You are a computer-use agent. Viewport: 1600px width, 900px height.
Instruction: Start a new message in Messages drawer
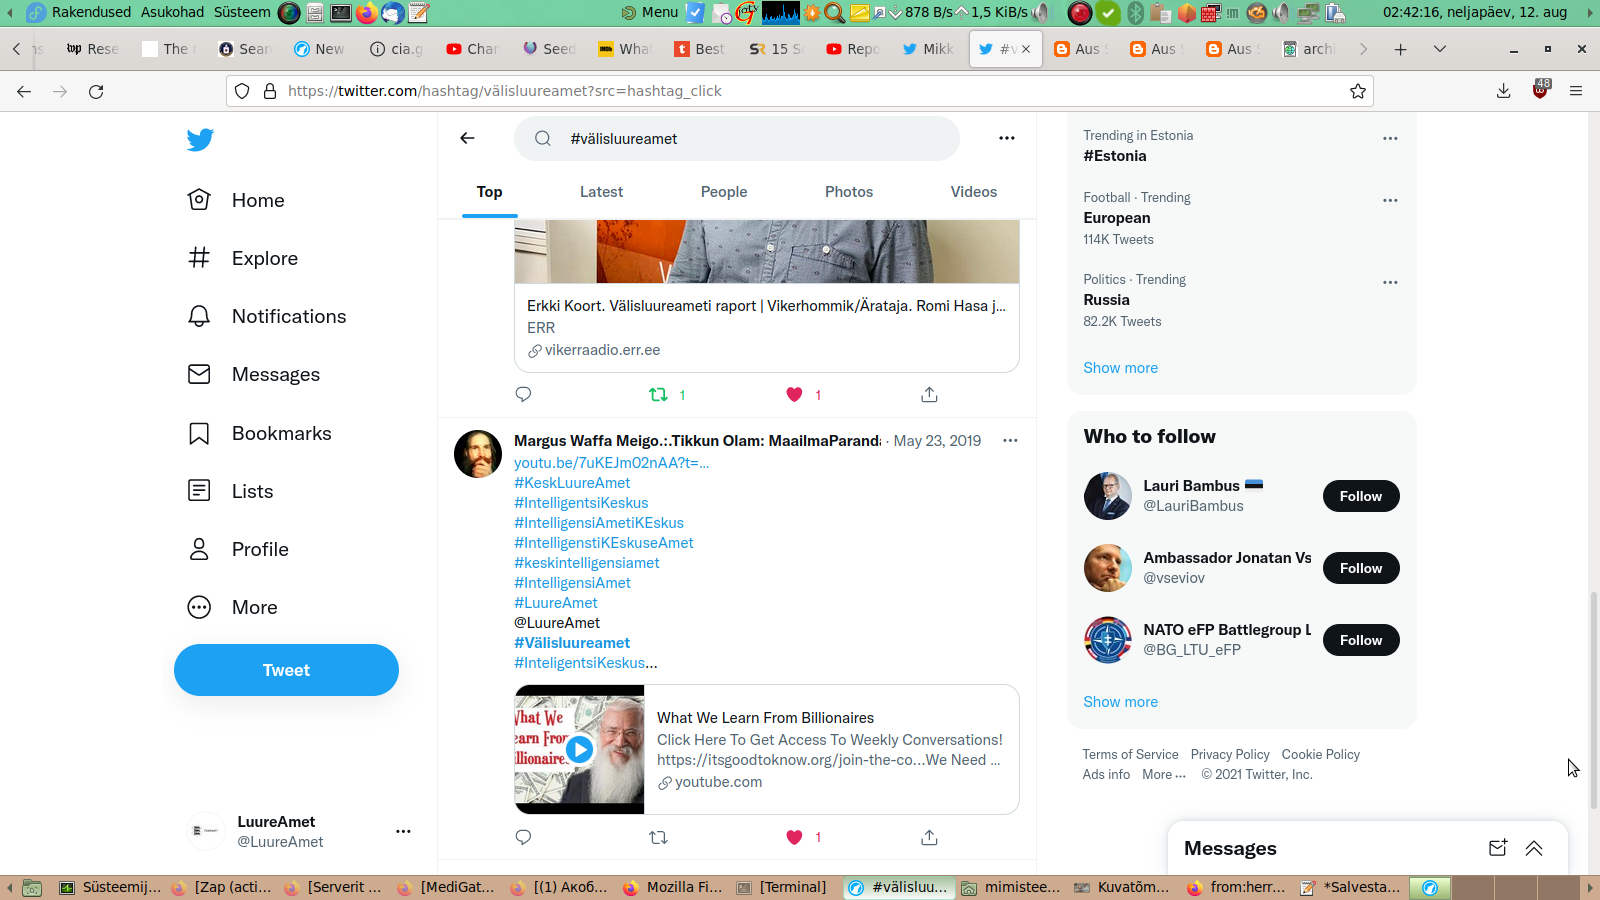pos(1497,848)
